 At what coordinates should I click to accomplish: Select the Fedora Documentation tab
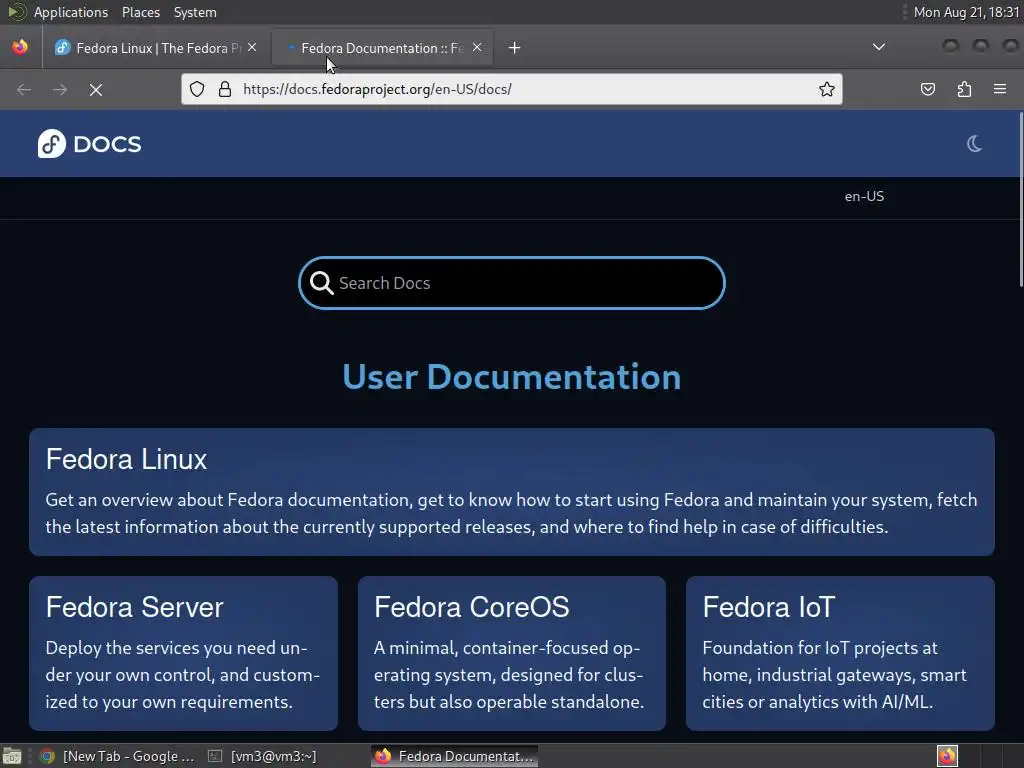pos(382,48)
